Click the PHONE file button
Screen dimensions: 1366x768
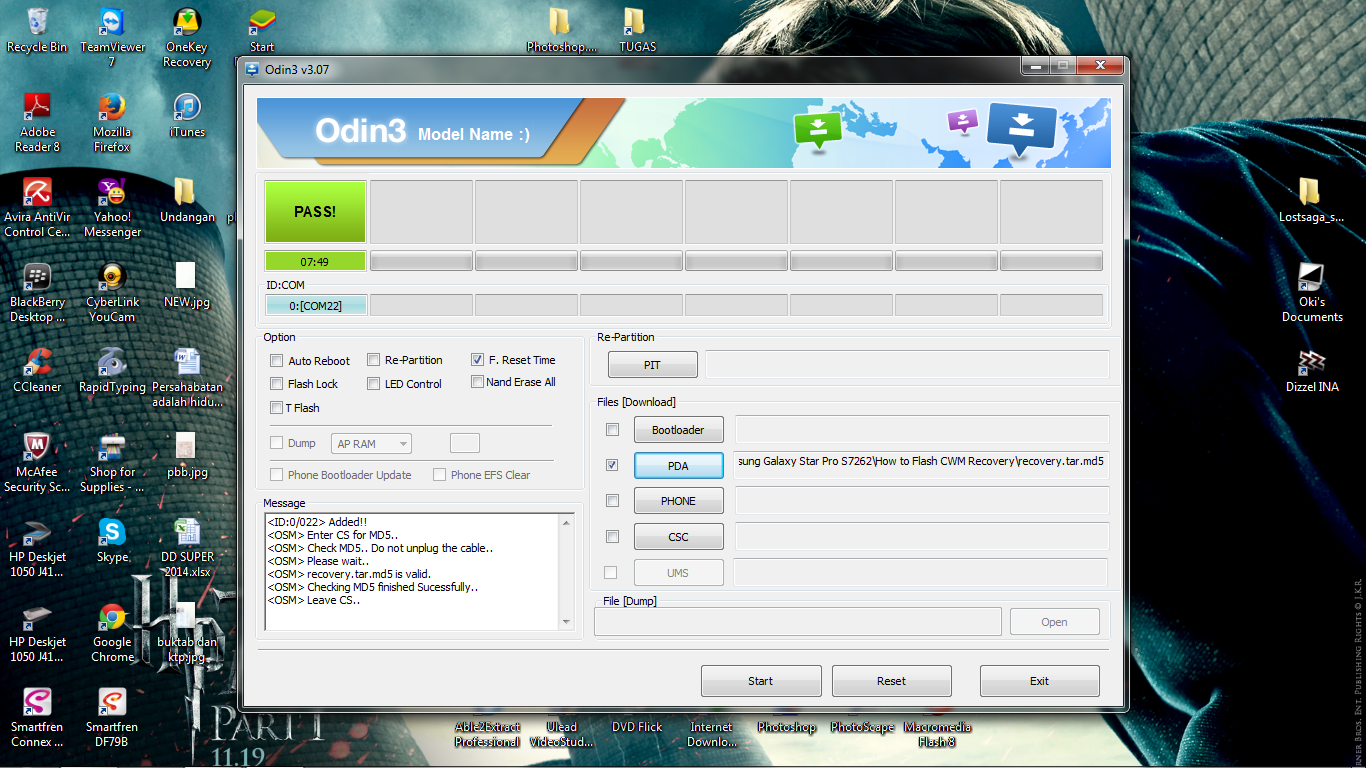click(678, 501)
